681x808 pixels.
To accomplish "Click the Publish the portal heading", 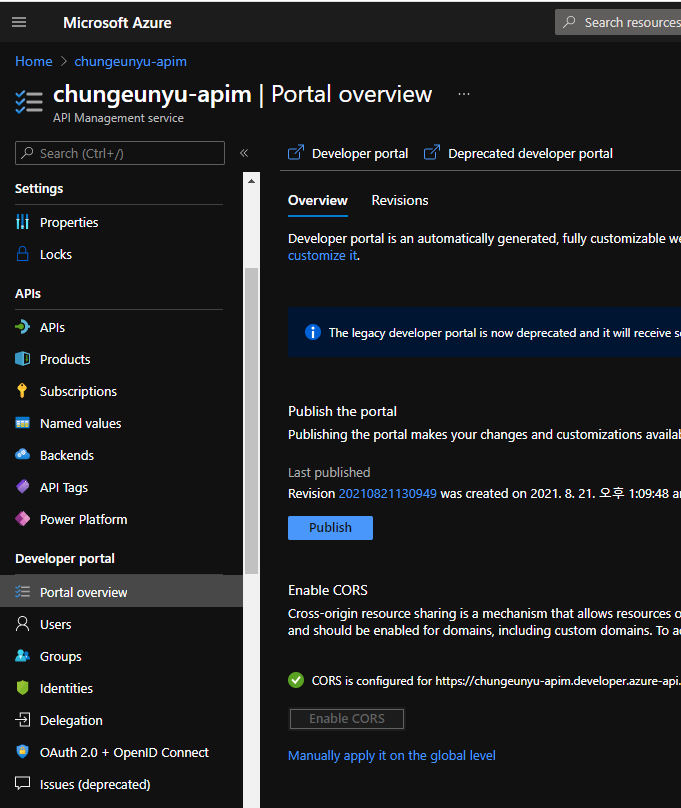I will pyautogui.click(x=342, y=411).
